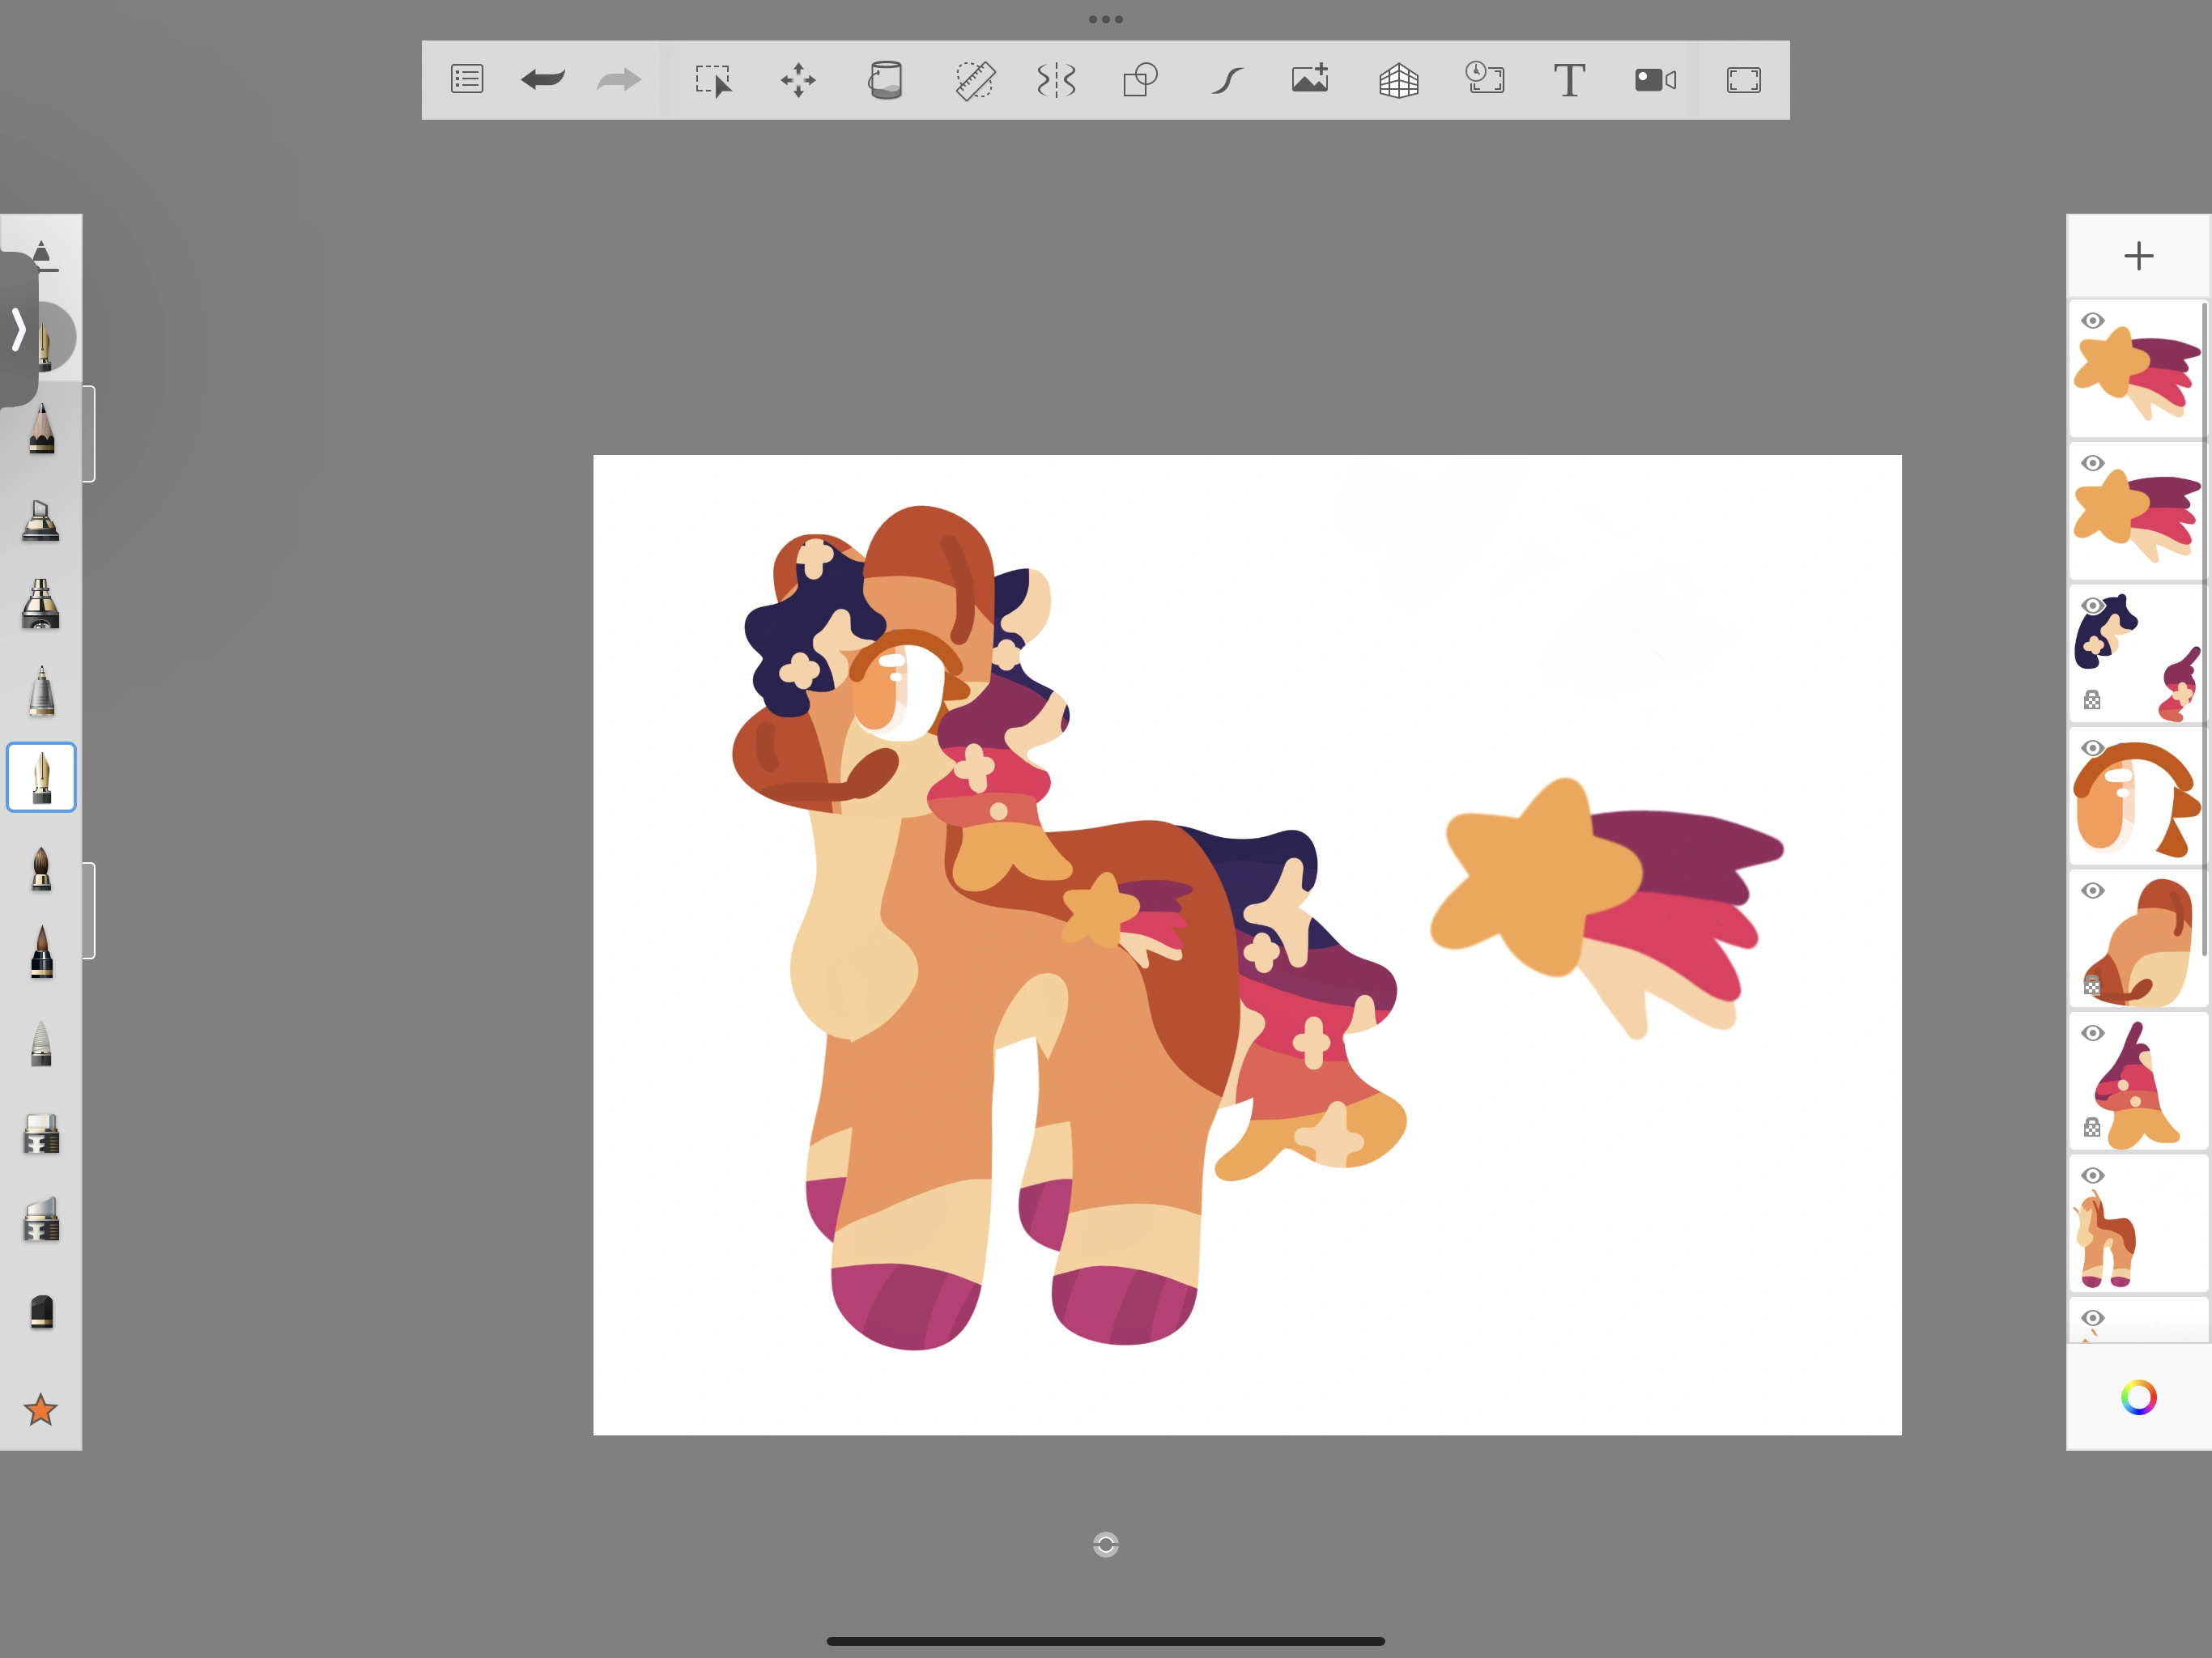Hide the top star layer via eye icon
2212x1658 pixels.
(x=2092, y=321)
